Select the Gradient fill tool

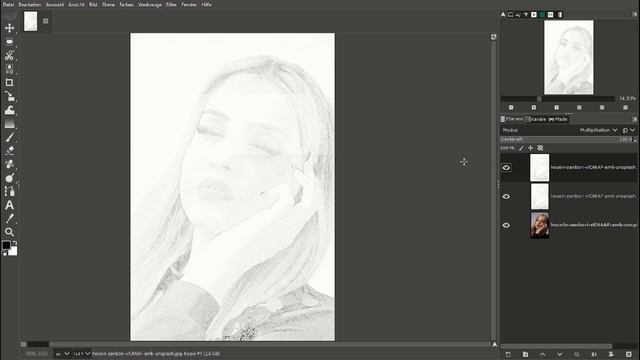pyautogui.click(x=9, y=124)
